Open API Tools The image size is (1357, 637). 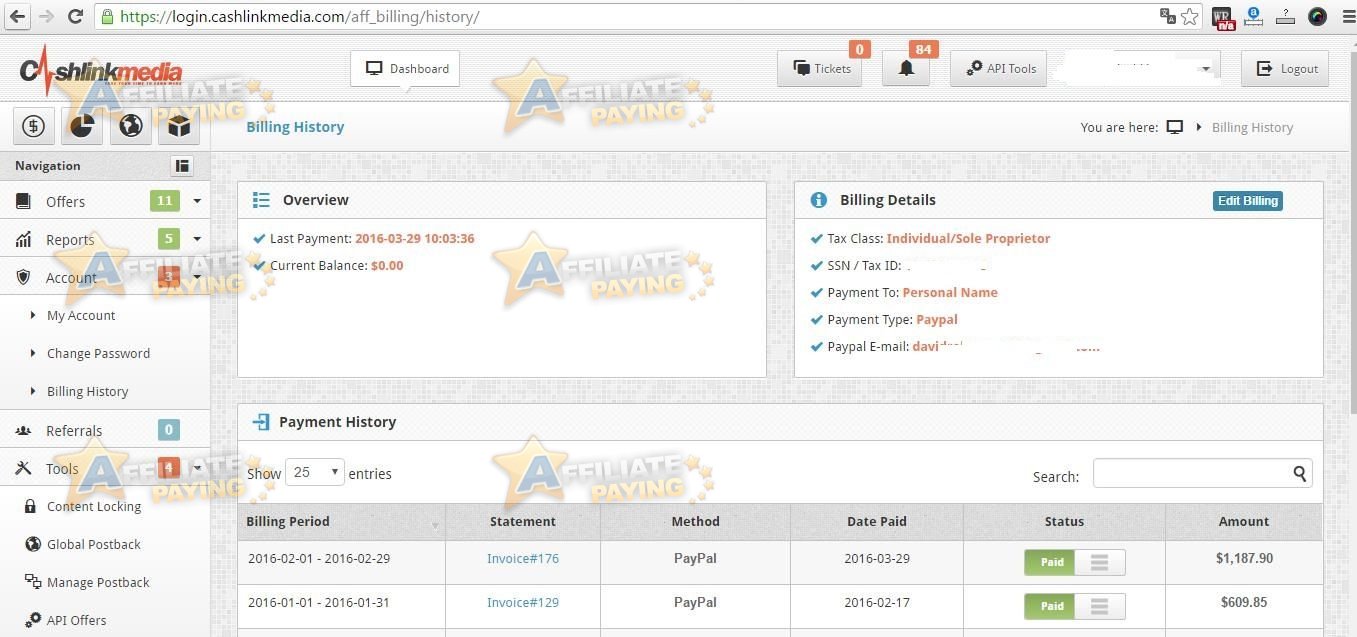(x=999, y=68)
